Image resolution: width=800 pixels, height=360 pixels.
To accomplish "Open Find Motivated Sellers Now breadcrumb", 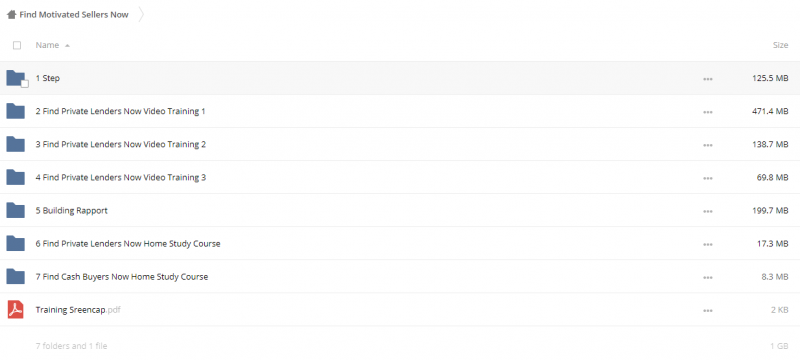I will coord(74,14).
